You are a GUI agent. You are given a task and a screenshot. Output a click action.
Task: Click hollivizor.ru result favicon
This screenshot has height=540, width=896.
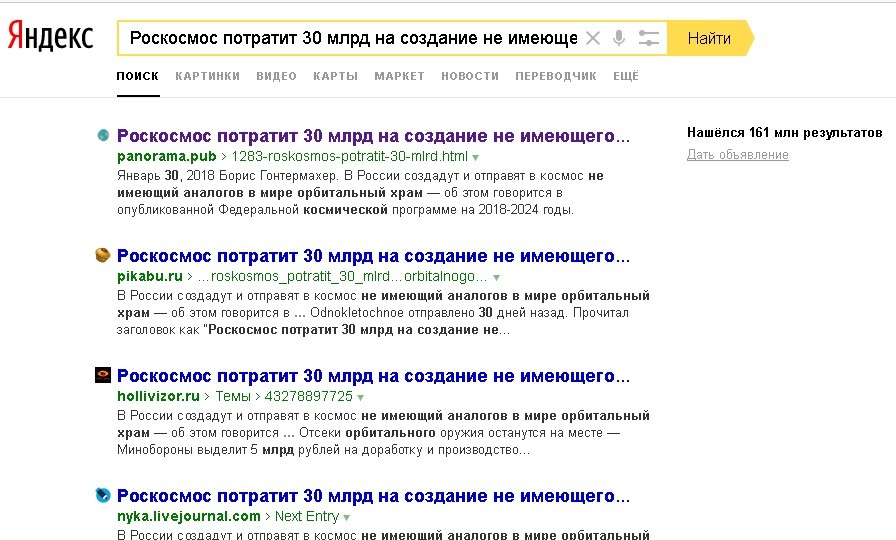tap(103, 375)
